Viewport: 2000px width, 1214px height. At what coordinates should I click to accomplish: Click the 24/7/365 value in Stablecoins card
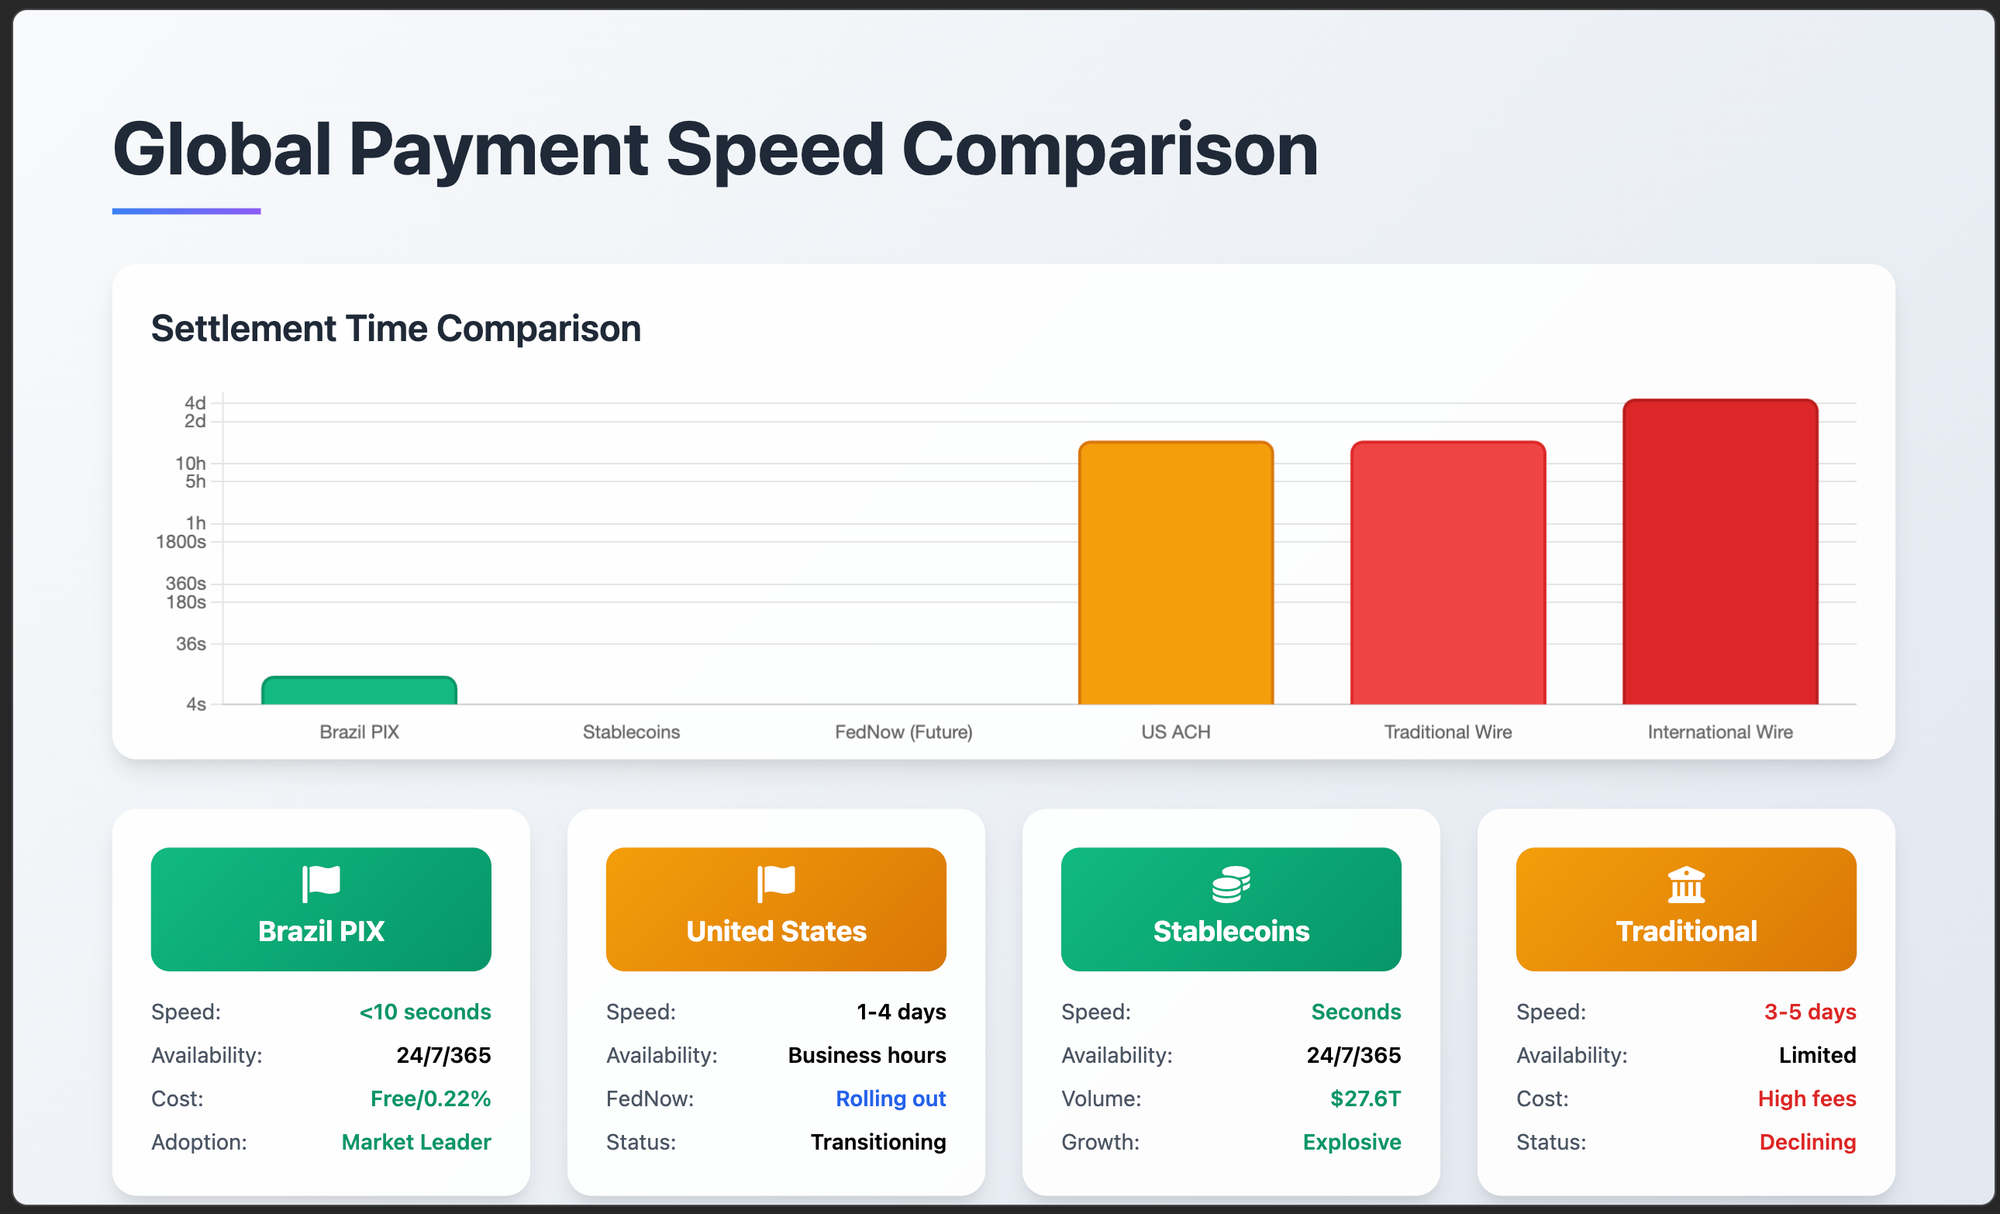pos(1354,1055)
